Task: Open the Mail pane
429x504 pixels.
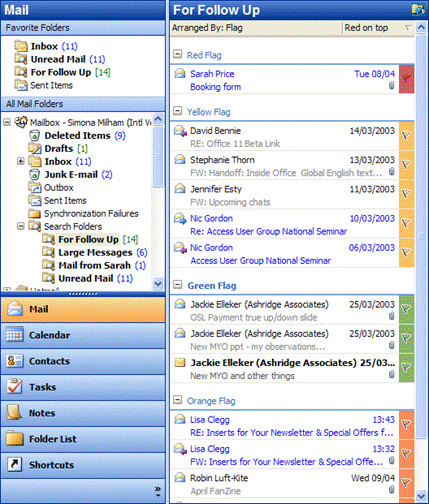Action: 83,309
